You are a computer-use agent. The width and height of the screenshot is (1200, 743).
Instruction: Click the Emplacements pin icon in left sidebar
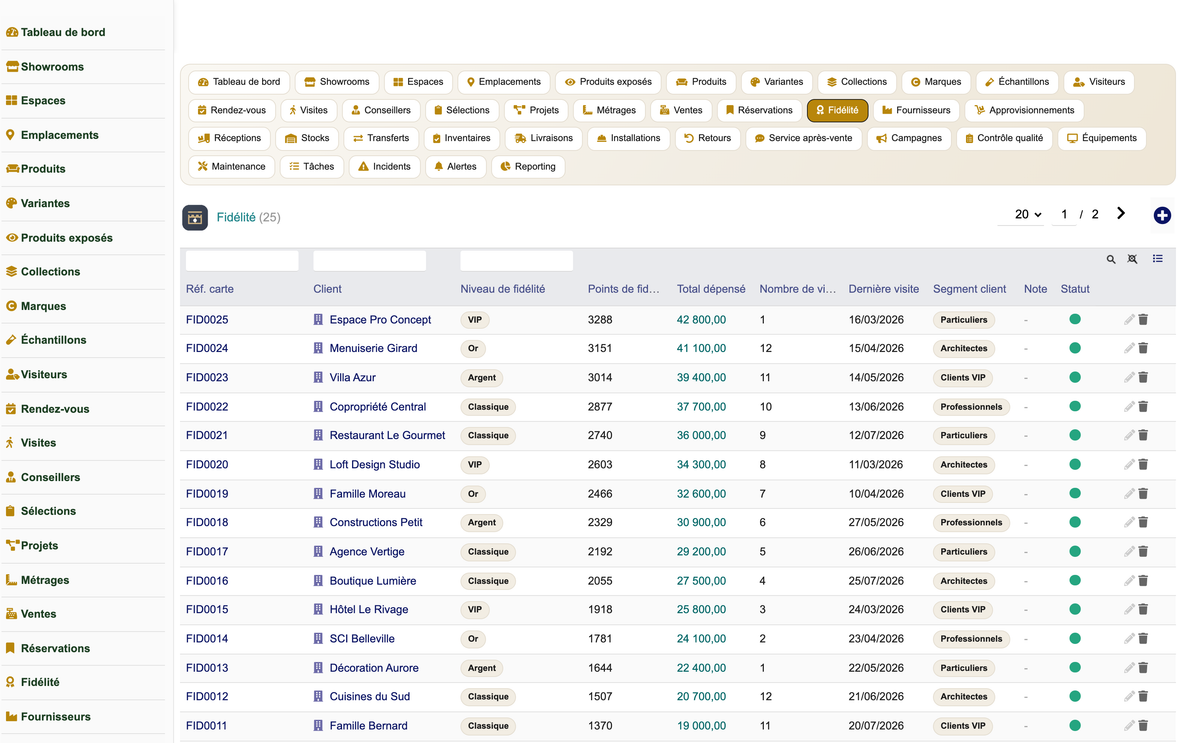pos(11,135)
